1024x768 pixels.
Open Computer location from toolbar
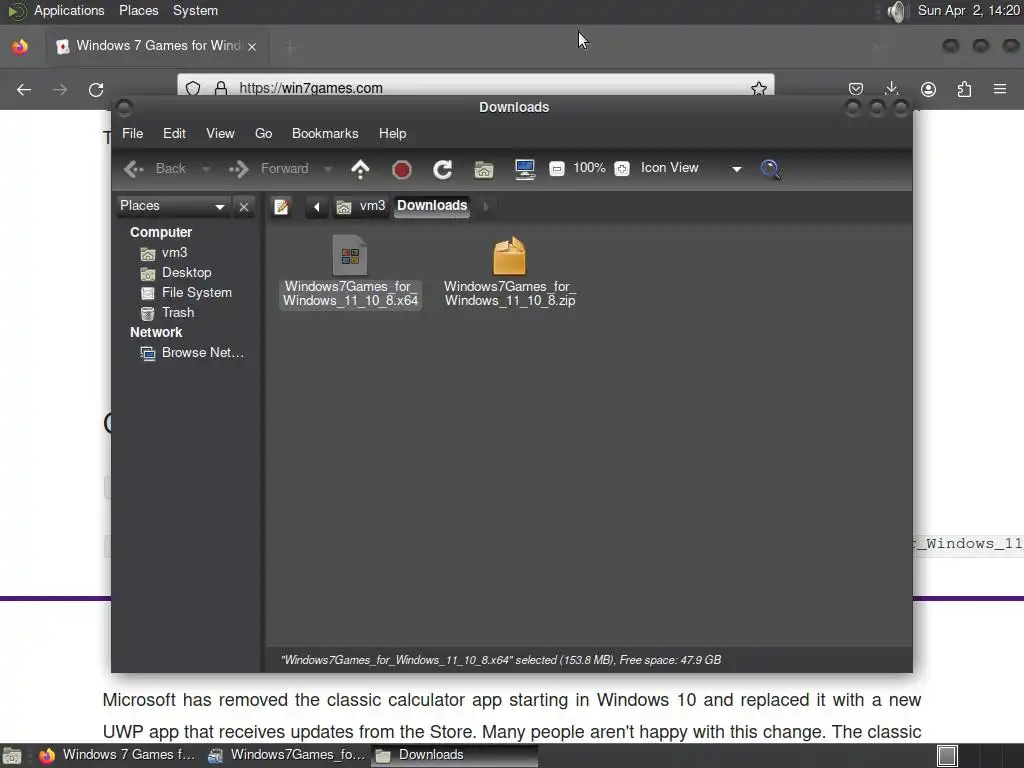pos(525,169)
